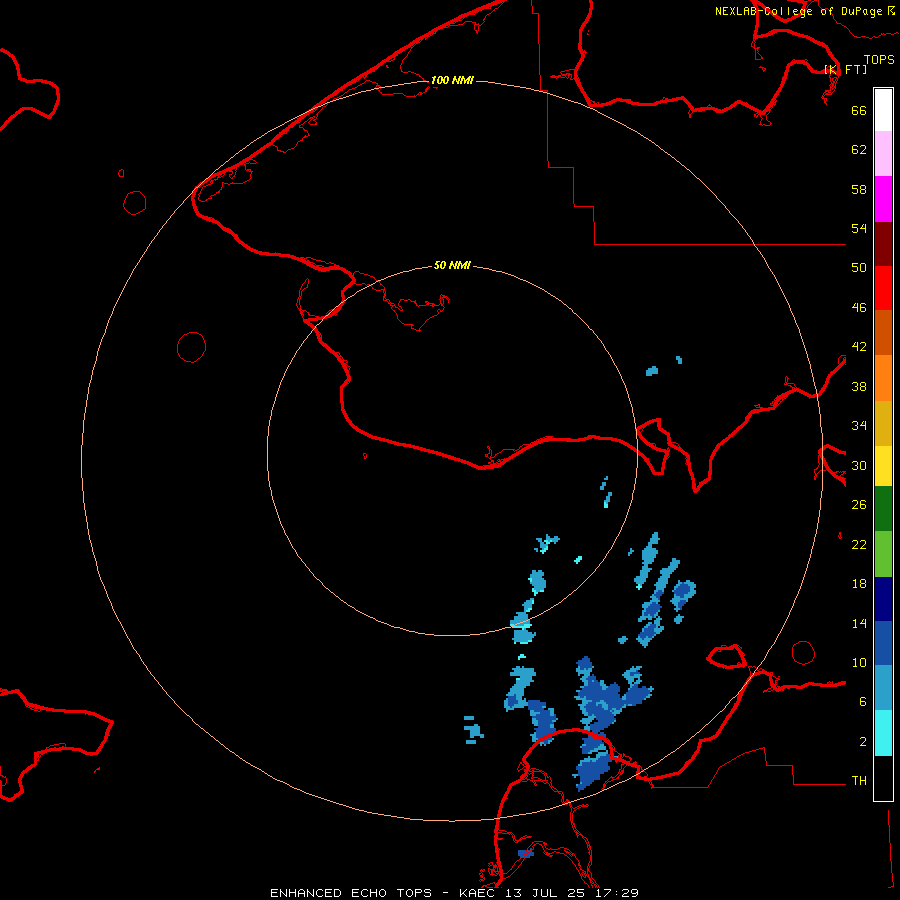This screenshot has width=900, height=900.
Task: Click the 22 legend value
Action: (859, 544)
